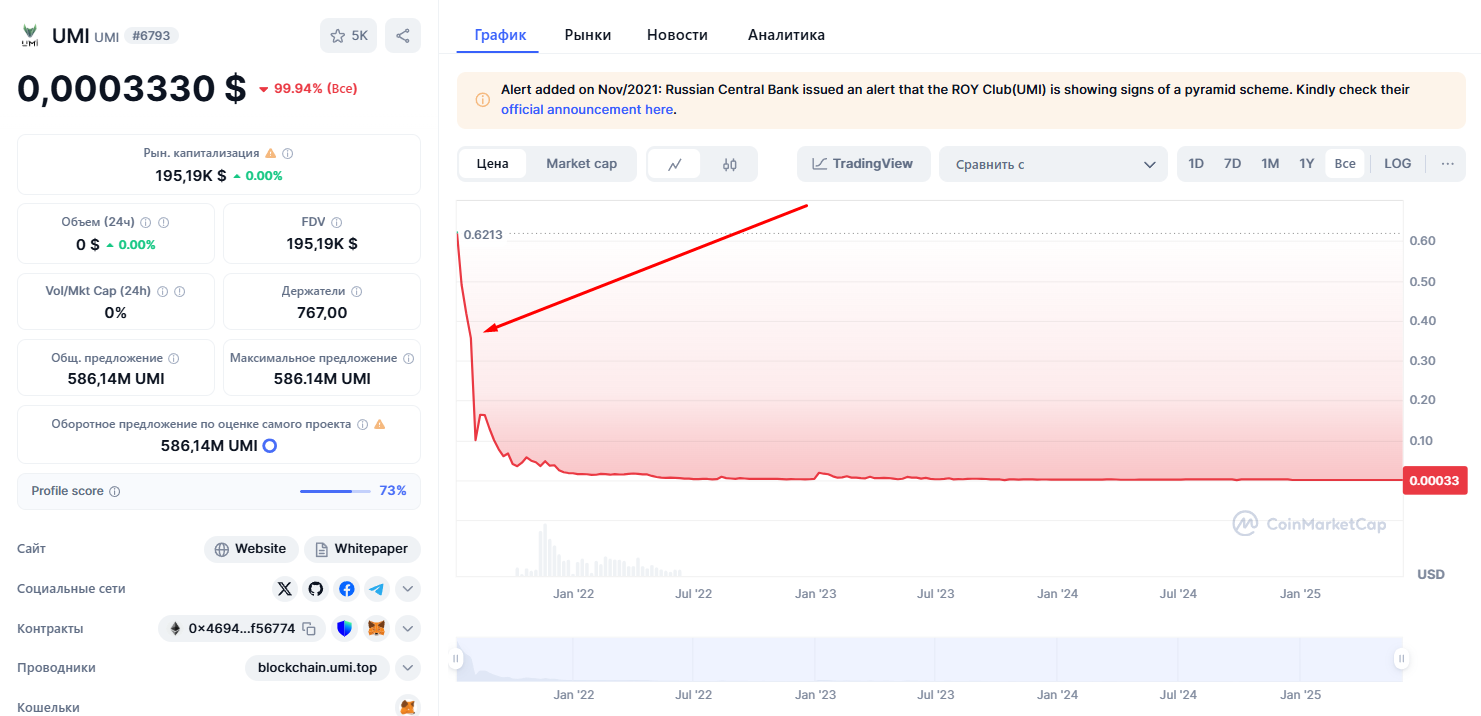Switch to the Рынки tab
The image size is (1481, 716).
(x=587, y=35)
